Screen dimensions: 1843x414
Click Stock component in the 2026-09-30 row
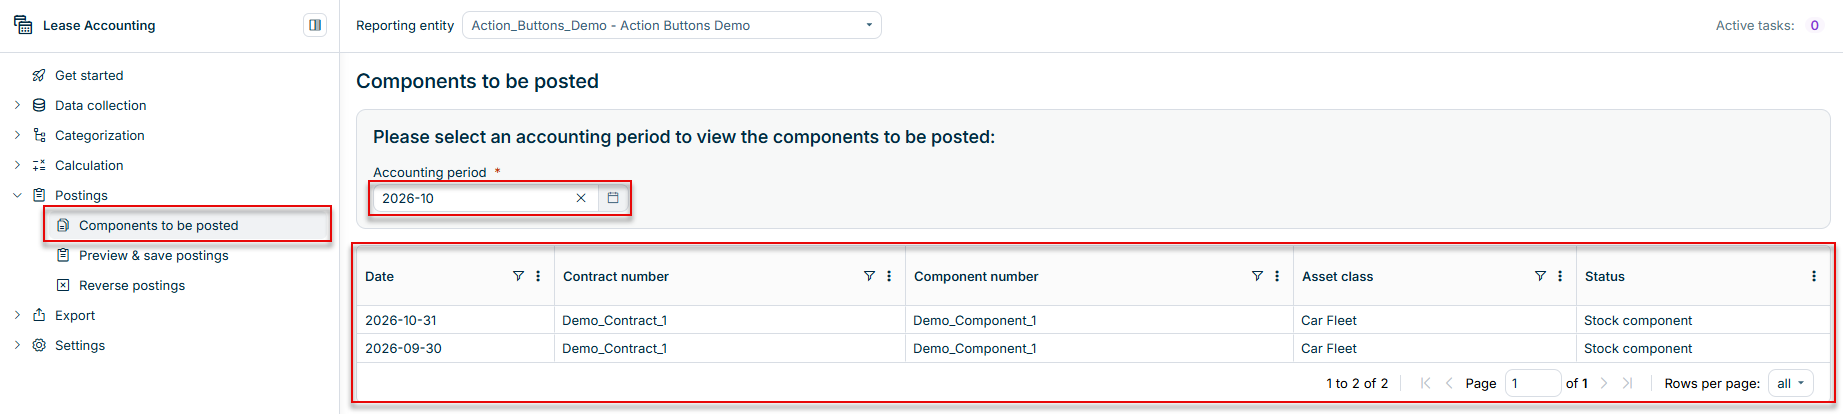1638,348
